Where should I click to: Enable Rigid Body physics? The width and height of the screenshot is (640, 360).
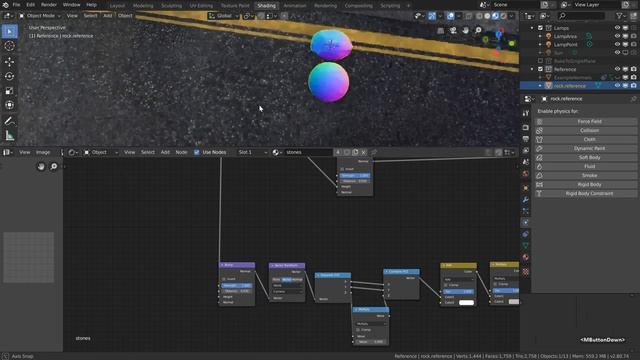pyautogui.click(x=586, y=184)
